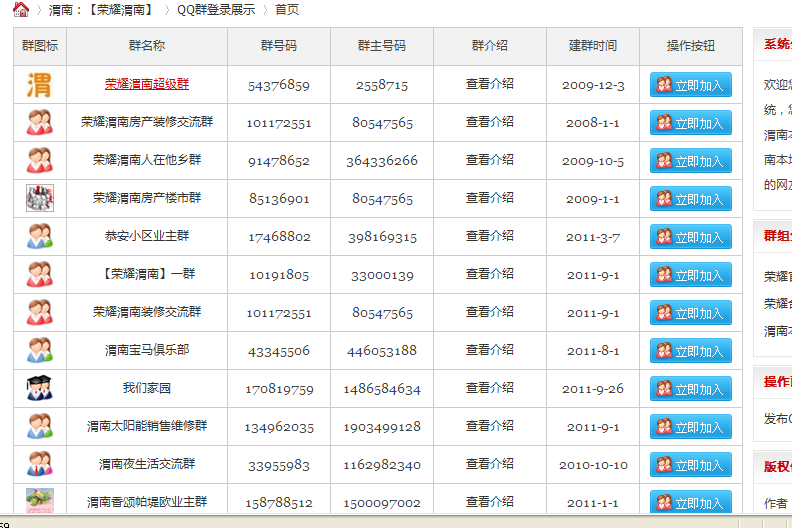The height and width of the screenshot is (528, 792).
Task: Join 荣耀渭南房产装修交流群 via 立即加入
Action: click(690, 123)
